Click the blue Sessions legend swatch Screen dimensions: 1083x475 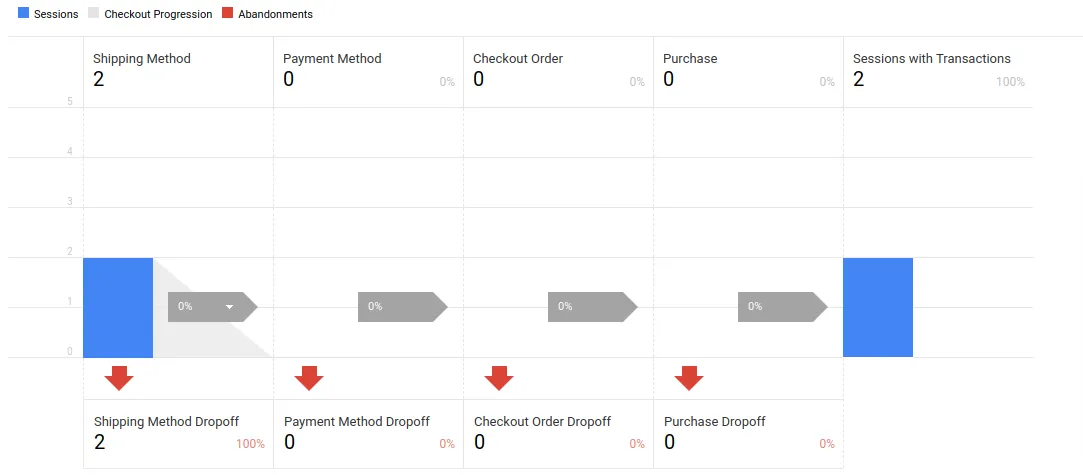click(x=24, y=14)
